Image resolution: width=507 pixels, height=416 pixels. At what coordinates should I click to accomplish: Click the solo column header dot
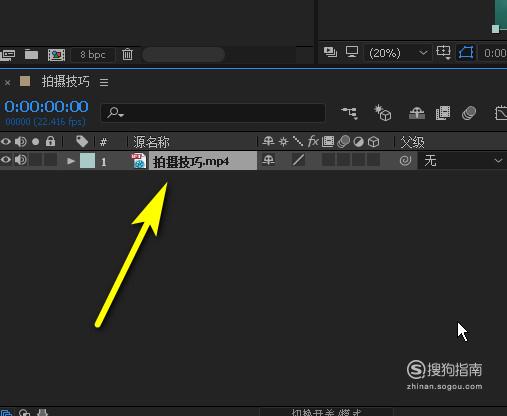[35, 142]
